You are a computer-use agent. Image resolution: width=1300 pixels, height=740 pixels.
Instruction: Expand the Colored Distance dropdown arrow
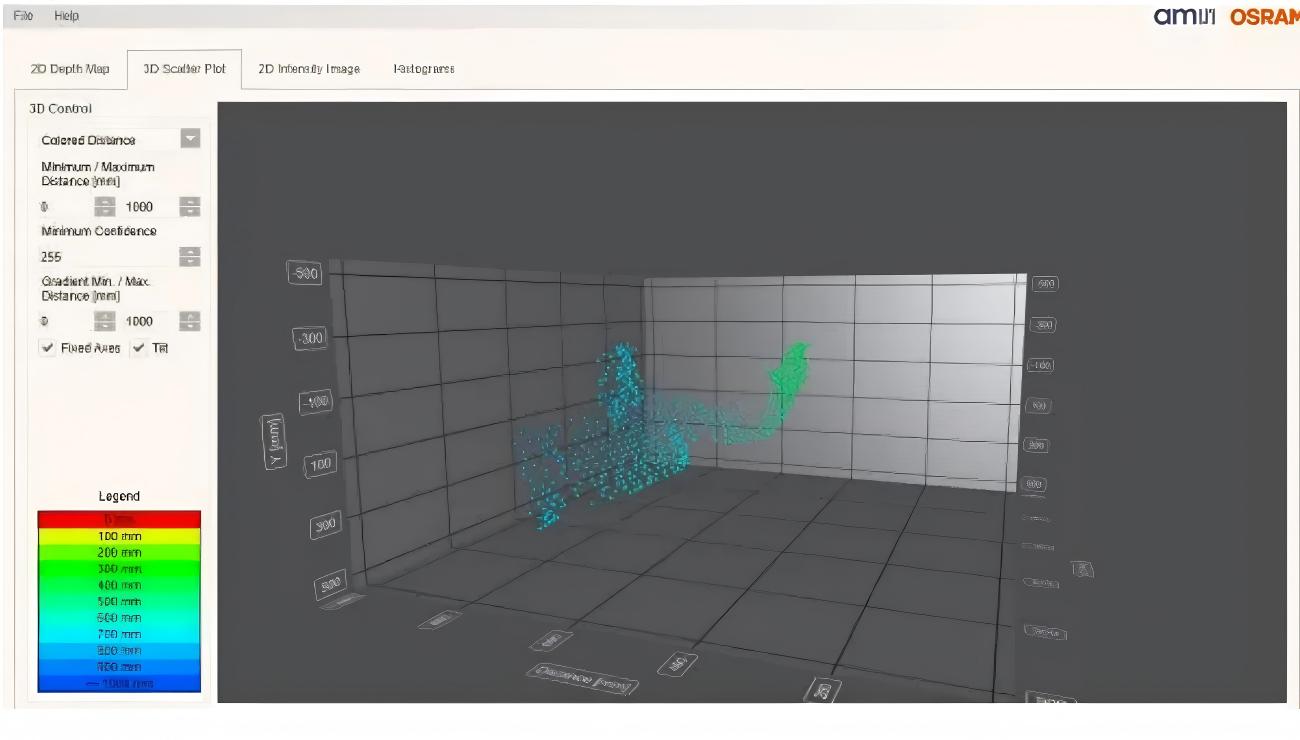190,139
